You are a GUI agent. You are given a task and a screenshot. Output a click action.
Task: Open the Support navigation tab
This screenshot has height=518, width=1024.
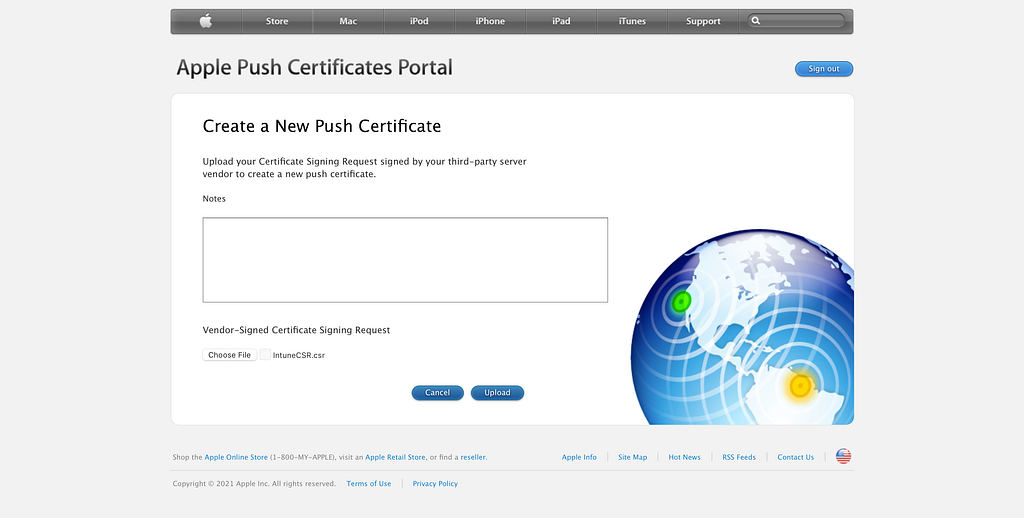pos(703,21)
